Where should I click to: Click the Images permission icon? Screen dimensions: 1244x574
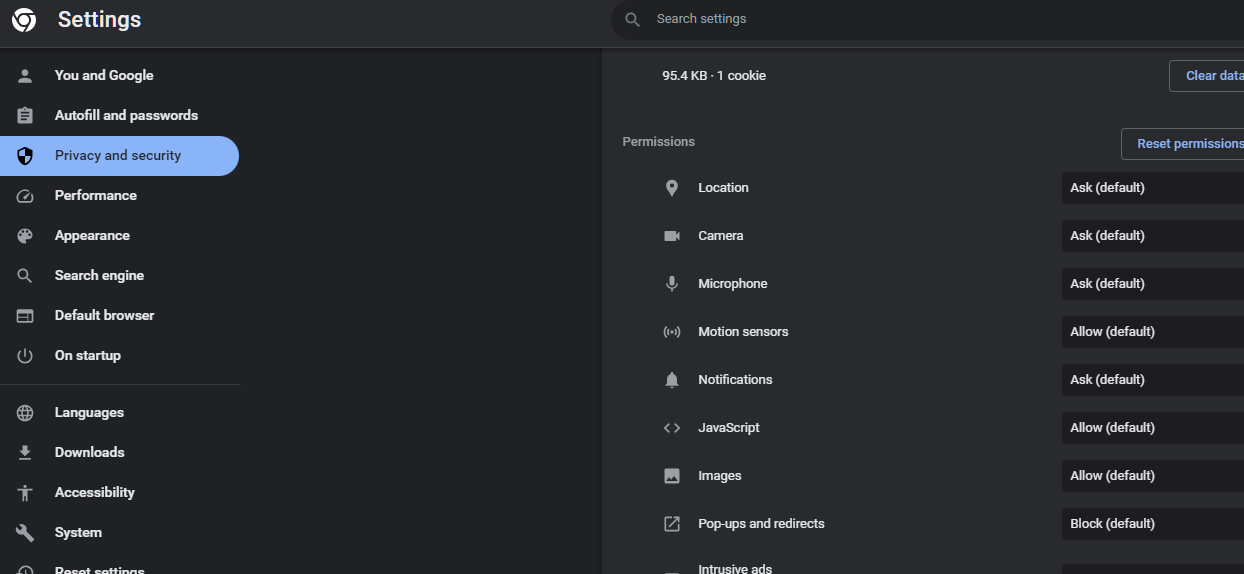[x=672, y=476]
